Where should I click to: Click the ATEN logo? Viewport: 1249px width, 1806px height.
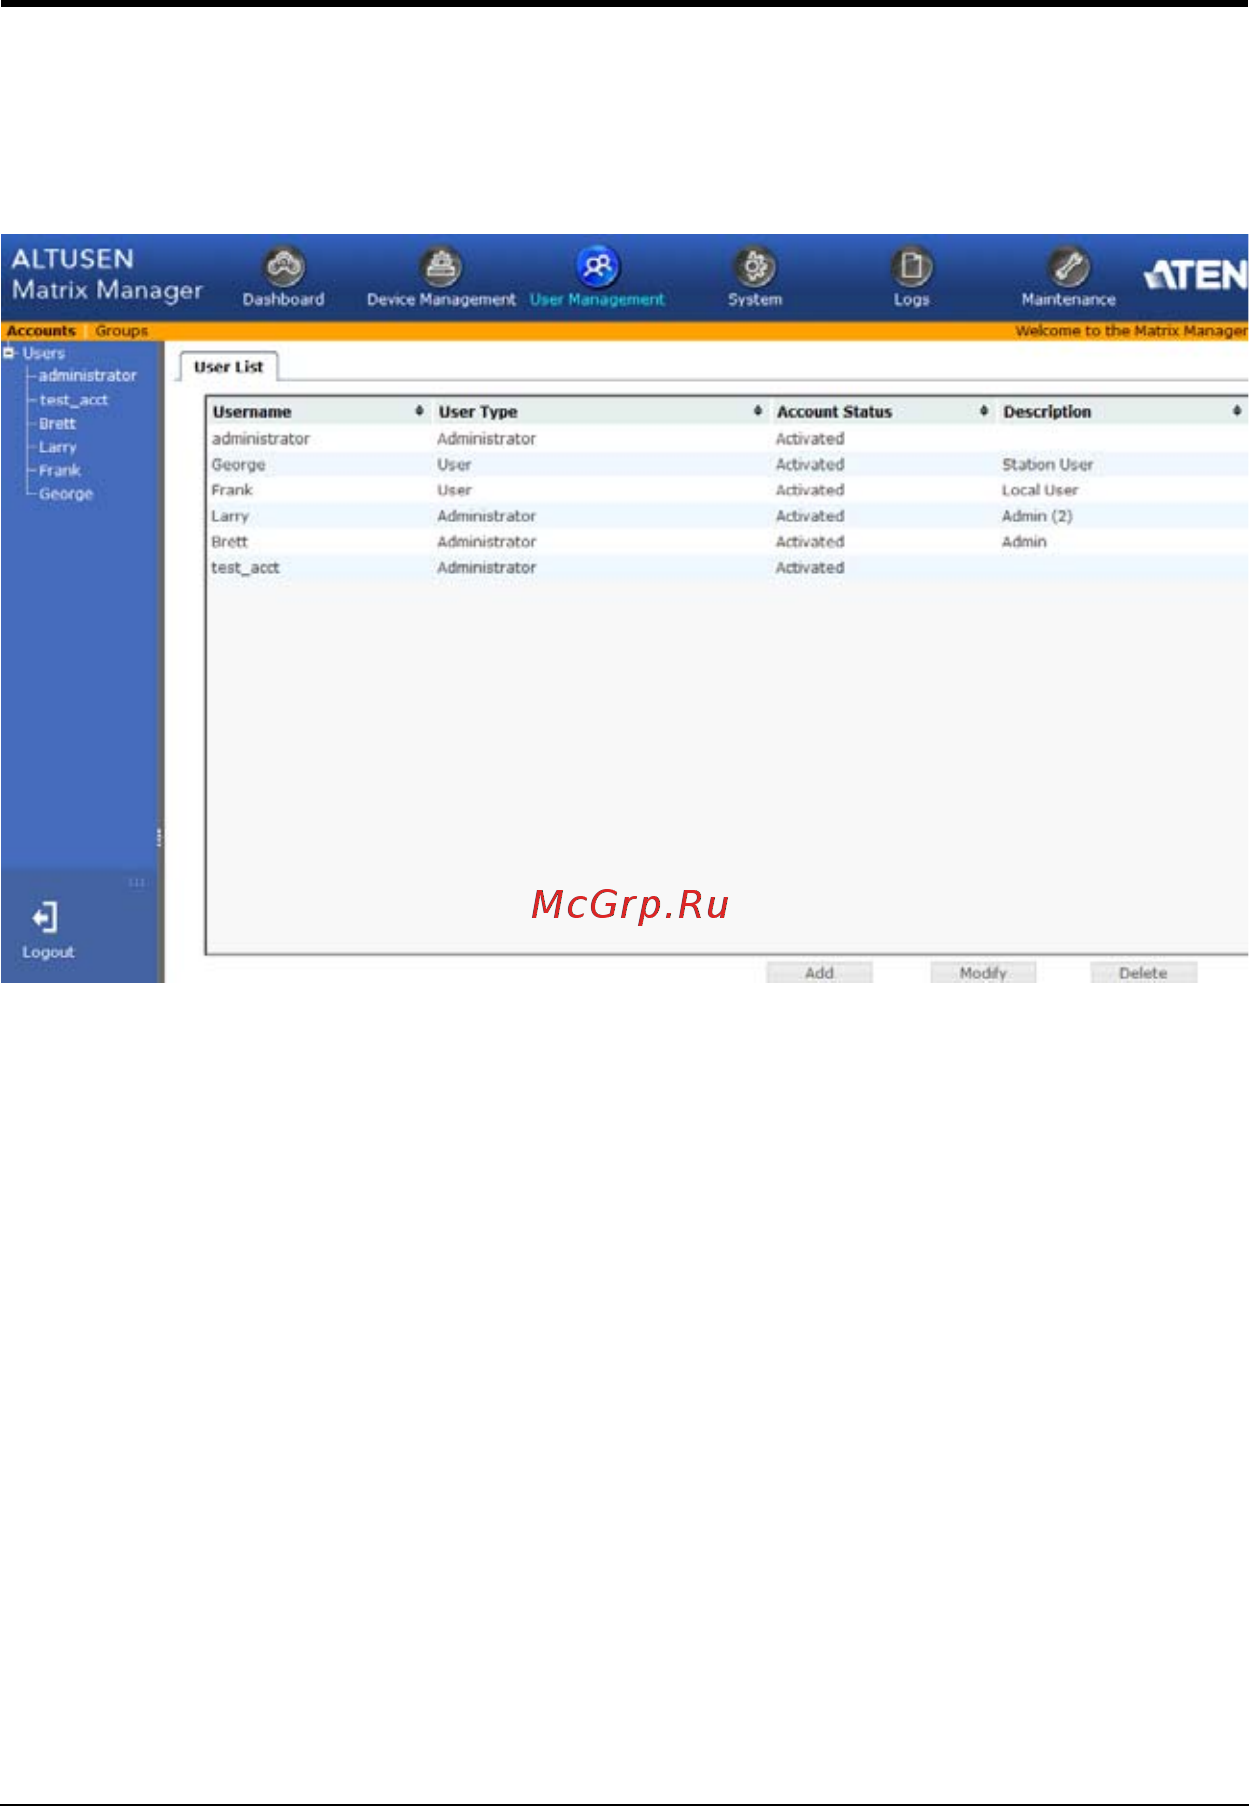[1195, 274]
